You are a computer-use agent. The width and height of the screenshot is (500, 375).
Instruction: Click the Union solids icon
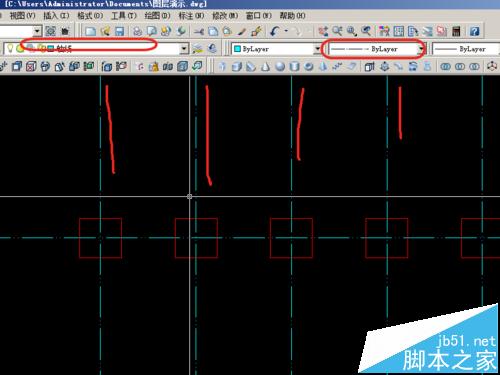pos(446,67)
